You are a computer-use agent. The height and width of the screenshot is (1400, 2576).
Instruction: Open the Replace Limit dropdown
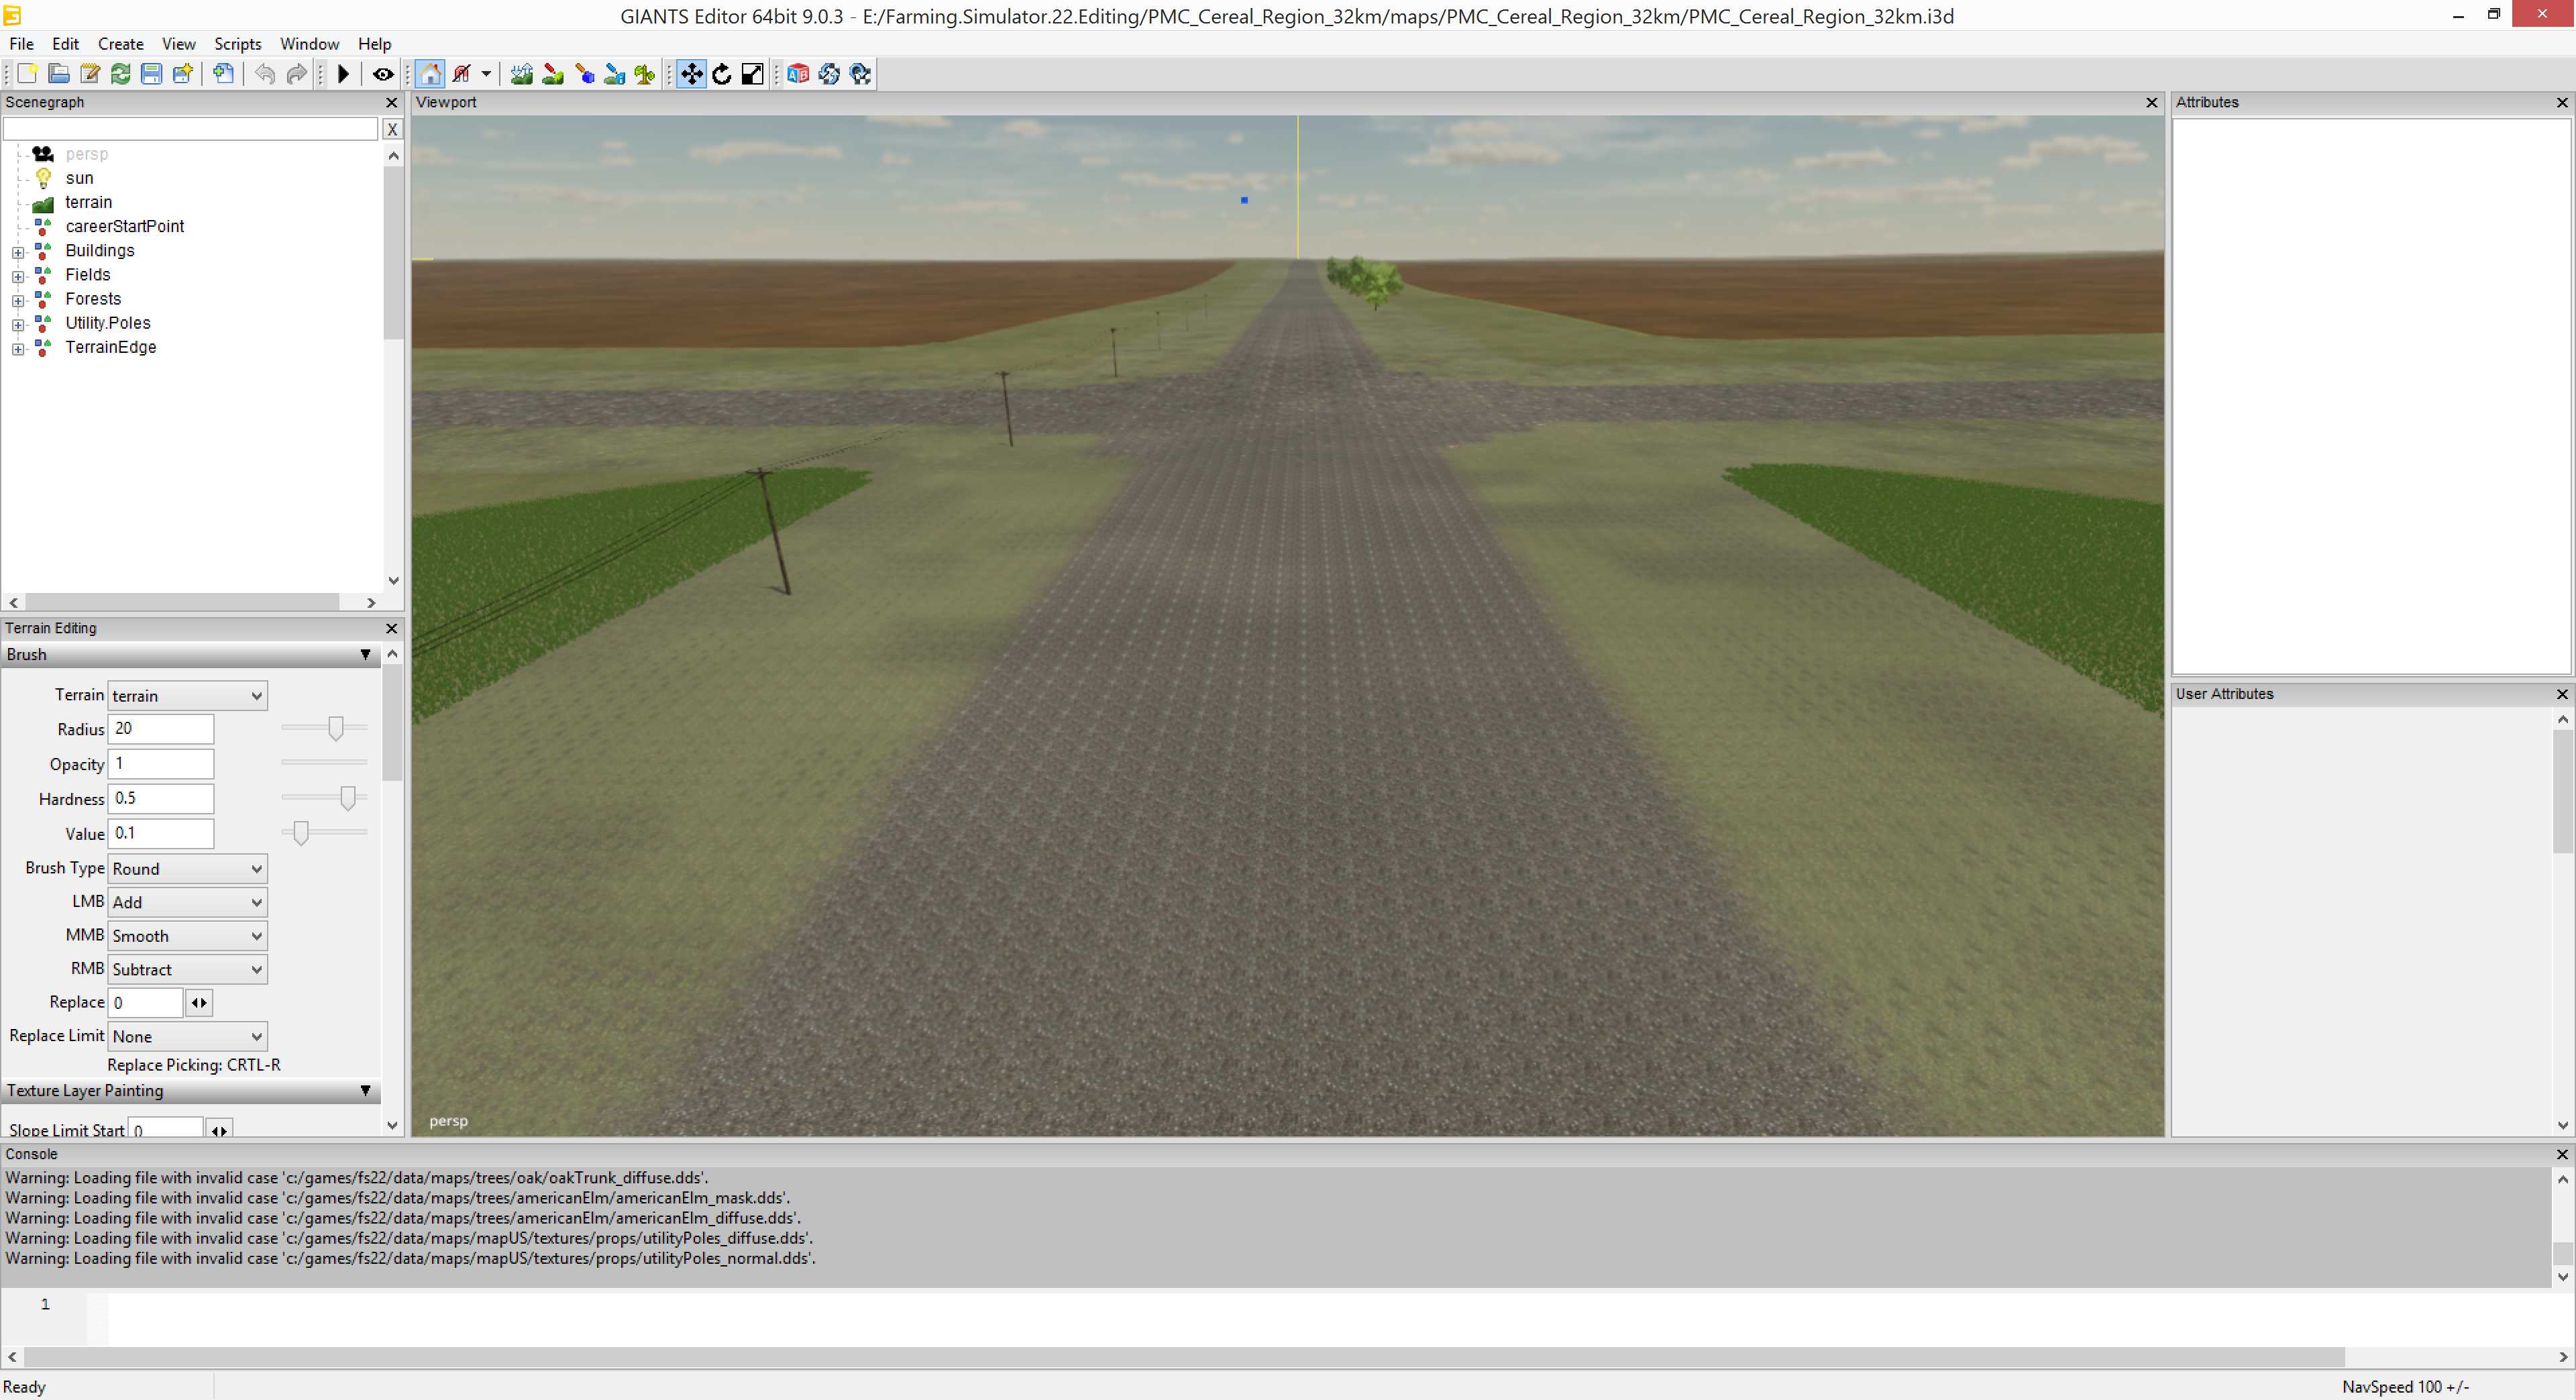(x=187, y=1037)
